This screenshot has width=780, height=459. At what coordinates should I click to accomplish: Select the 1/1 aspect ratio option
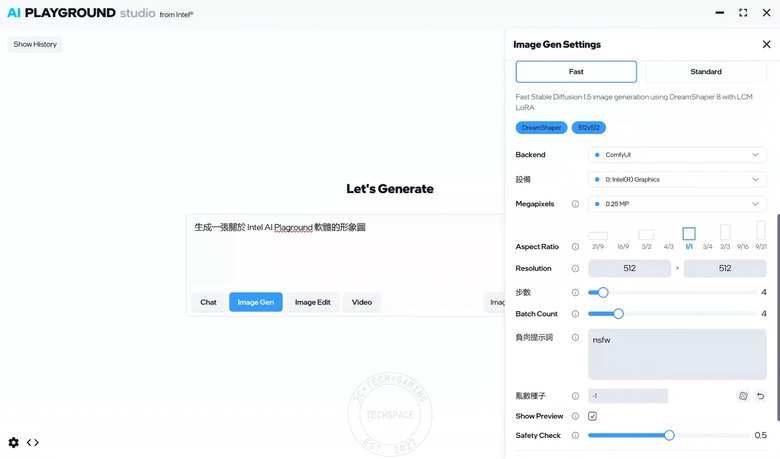[x=689, y=238]
